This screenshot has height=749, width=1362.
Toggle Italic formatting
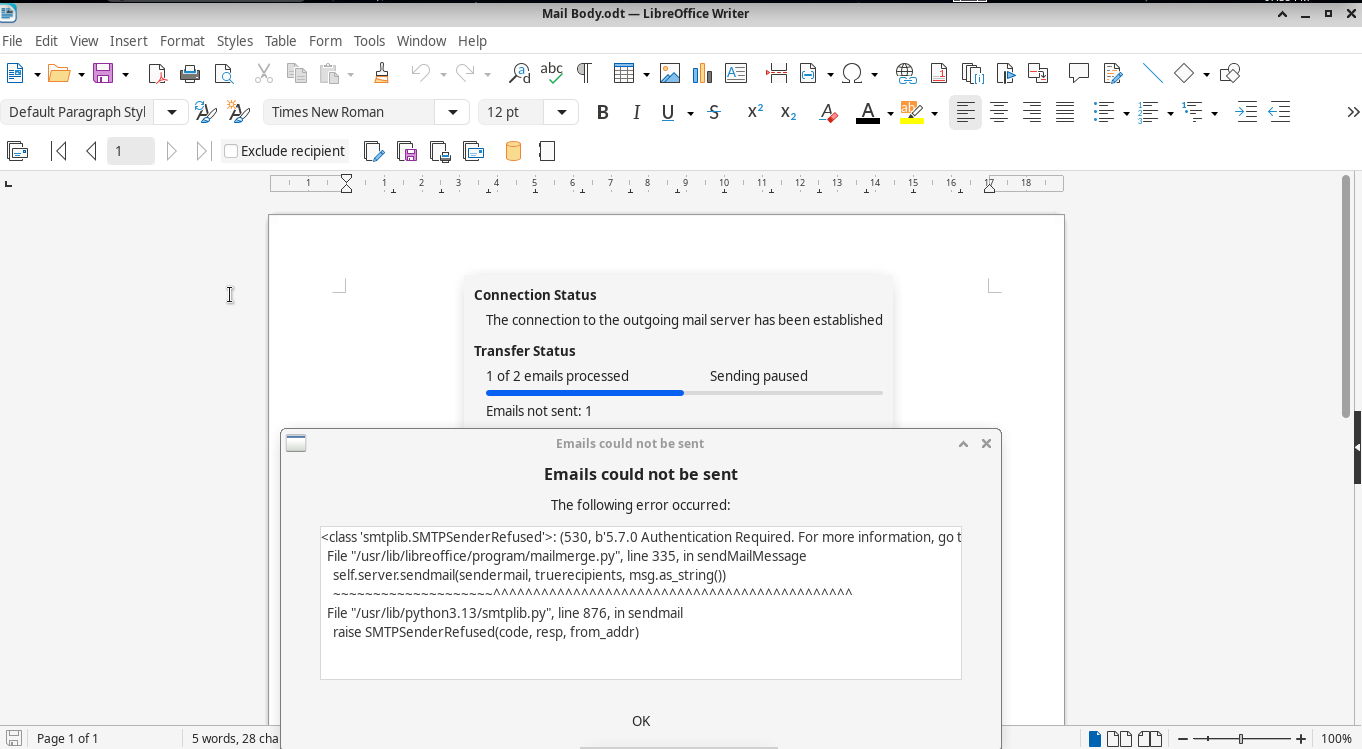(x=636, y=112)
